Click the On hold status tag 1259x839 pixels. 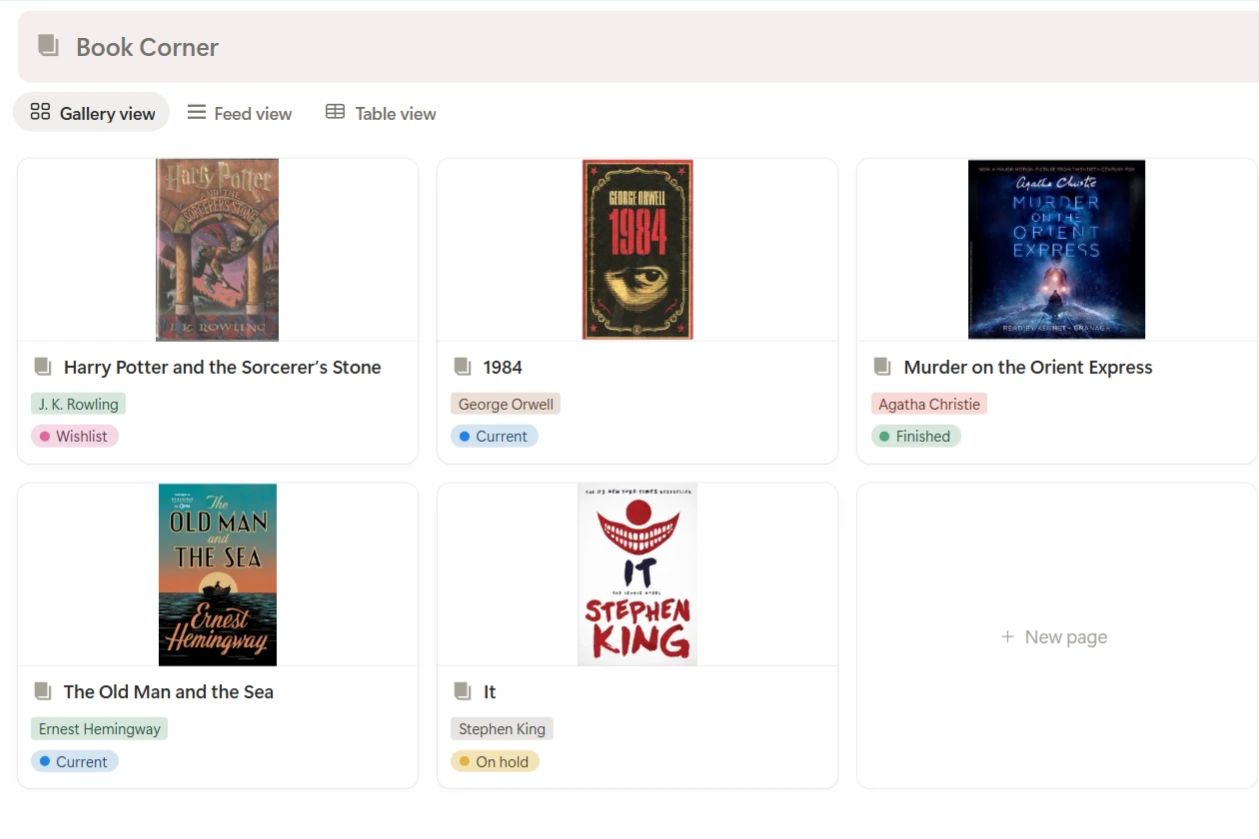pyautogui.click(x=495, y=762)
